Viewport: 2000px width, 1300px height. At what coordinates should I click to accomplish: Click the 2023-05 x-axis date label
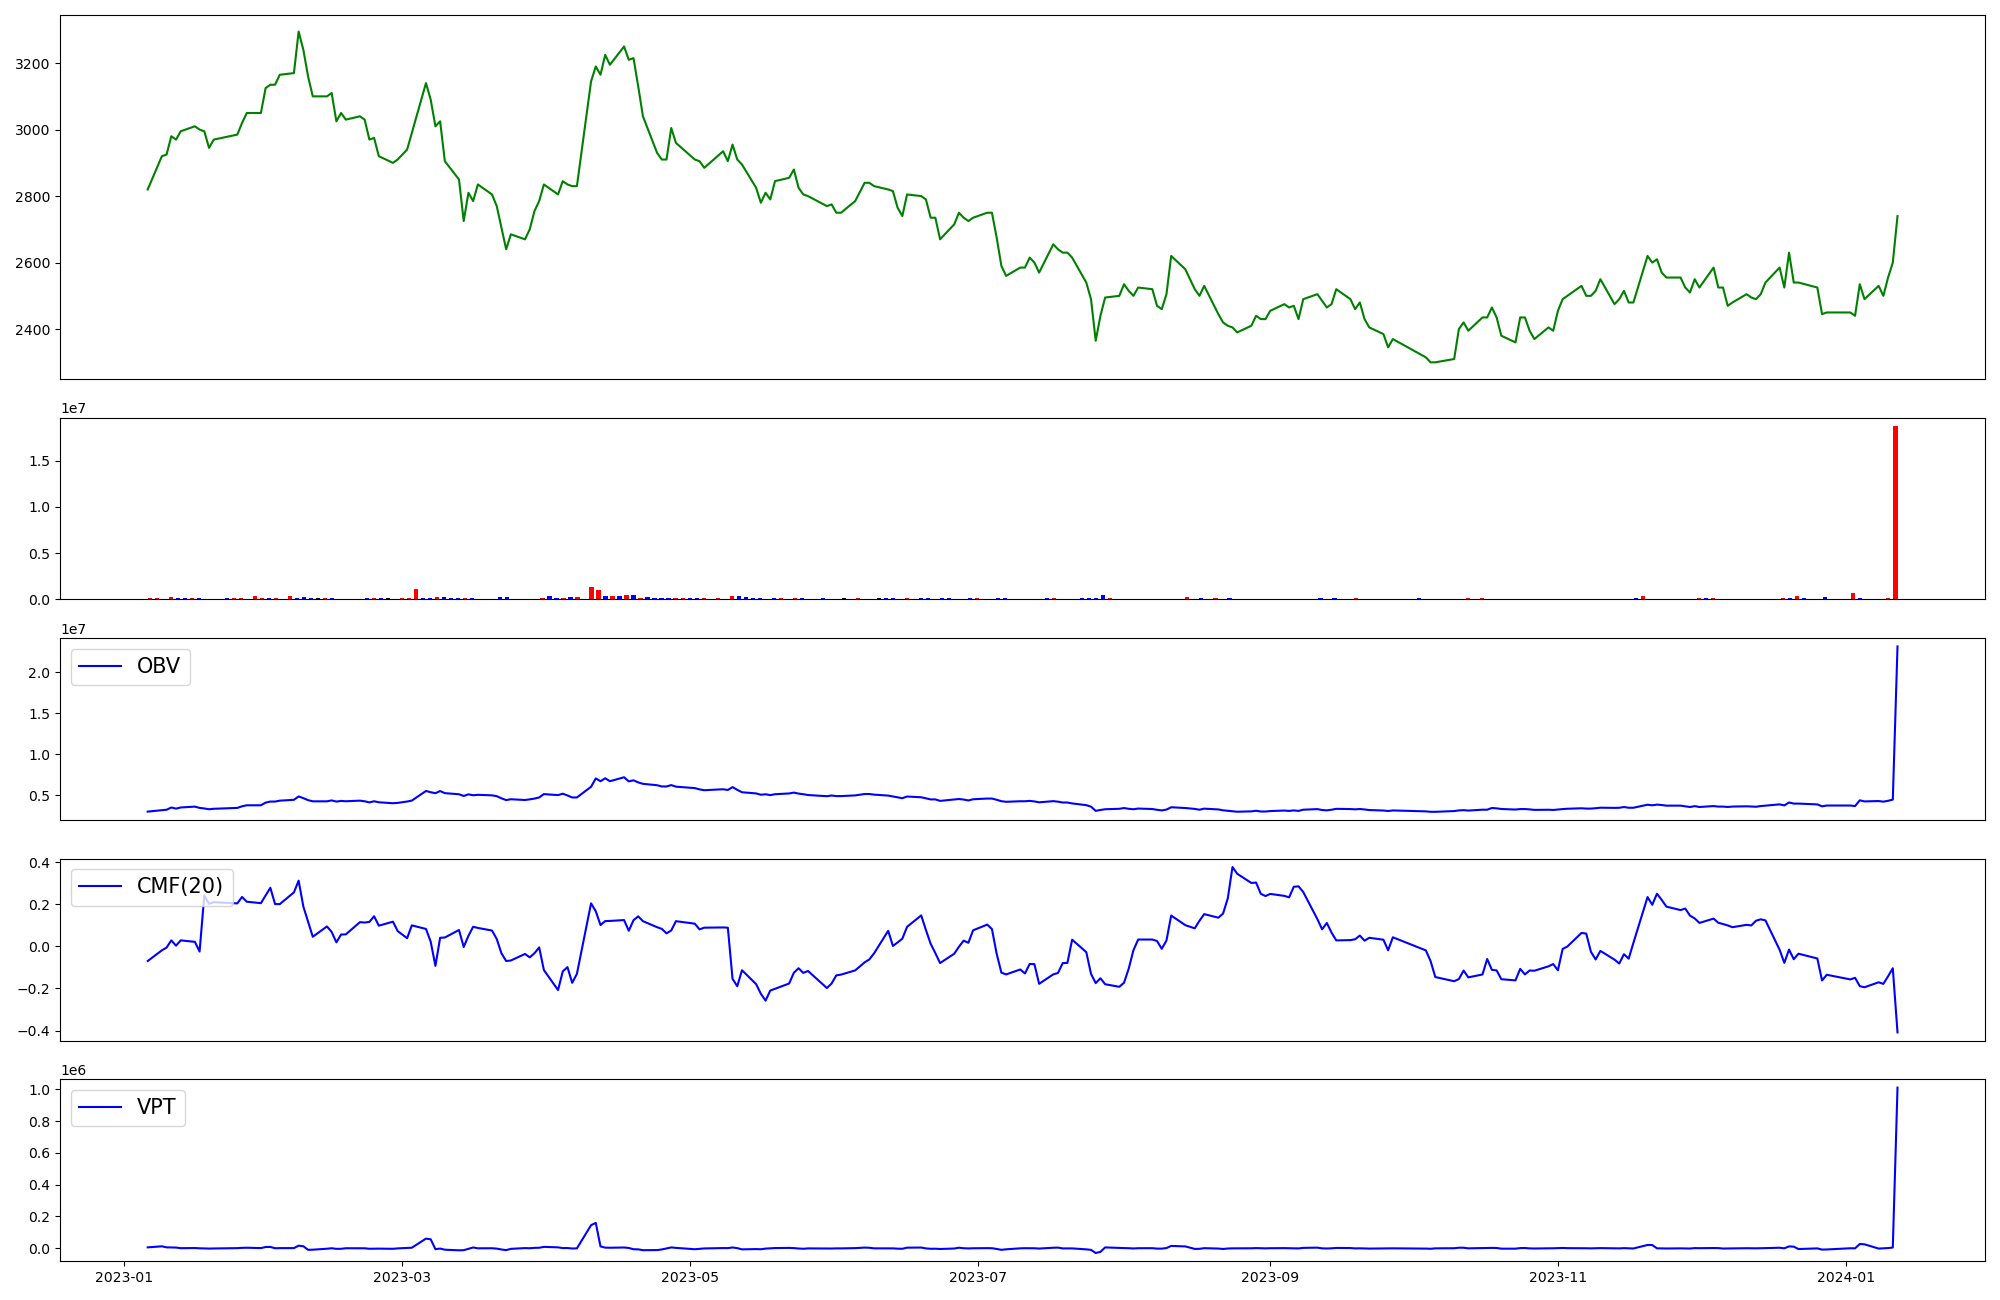(690, 1277)
